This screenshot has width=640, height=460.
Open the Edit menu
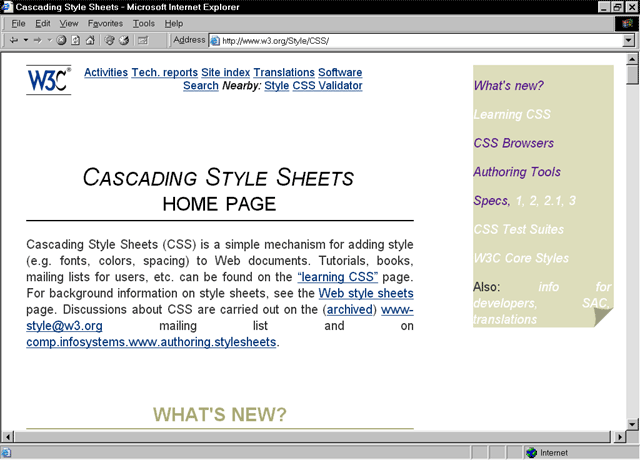tap(43, 24)
